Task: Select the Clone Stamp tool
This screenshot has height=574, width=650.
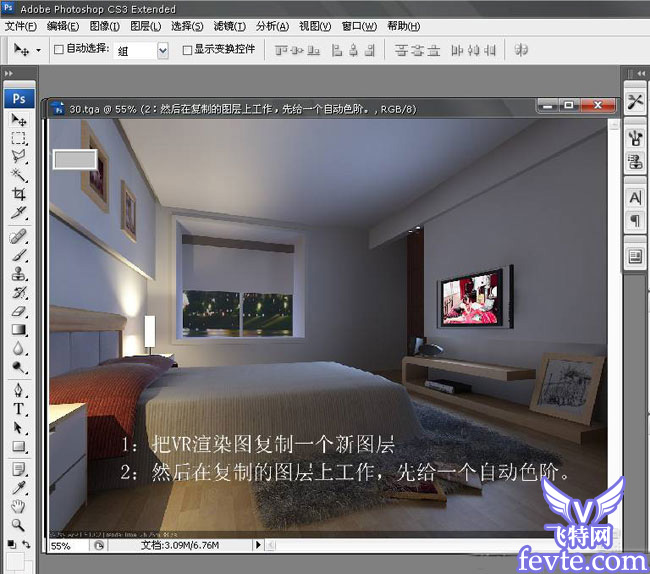Action: (18, 274)
